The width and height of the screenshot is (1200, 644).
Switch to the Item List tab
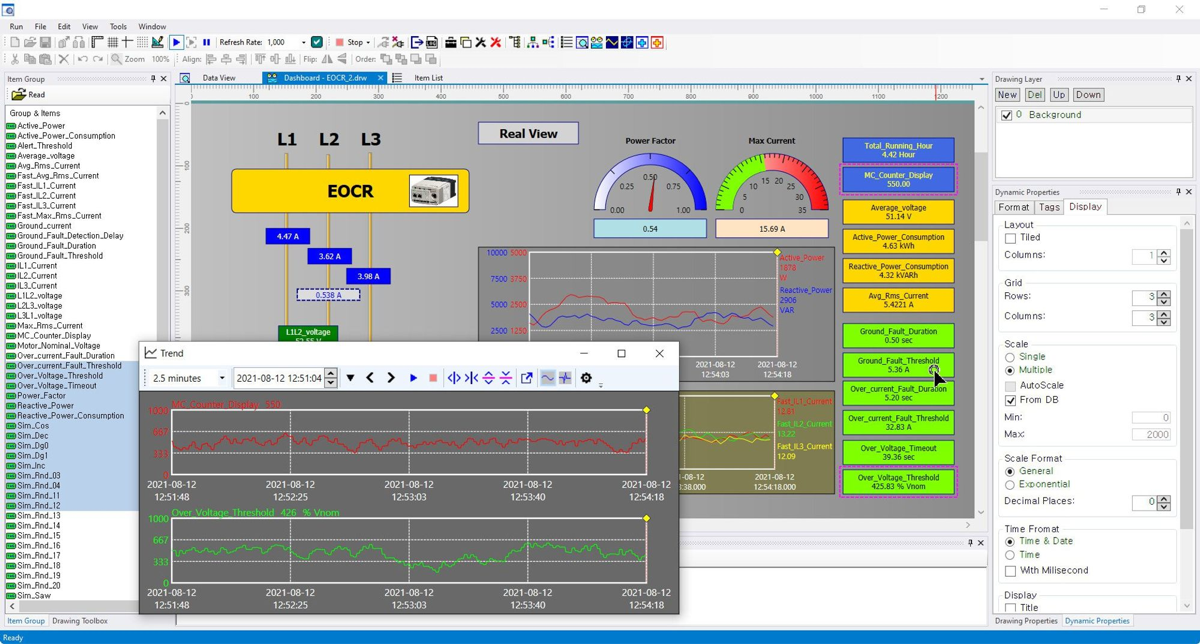point(428,78)
